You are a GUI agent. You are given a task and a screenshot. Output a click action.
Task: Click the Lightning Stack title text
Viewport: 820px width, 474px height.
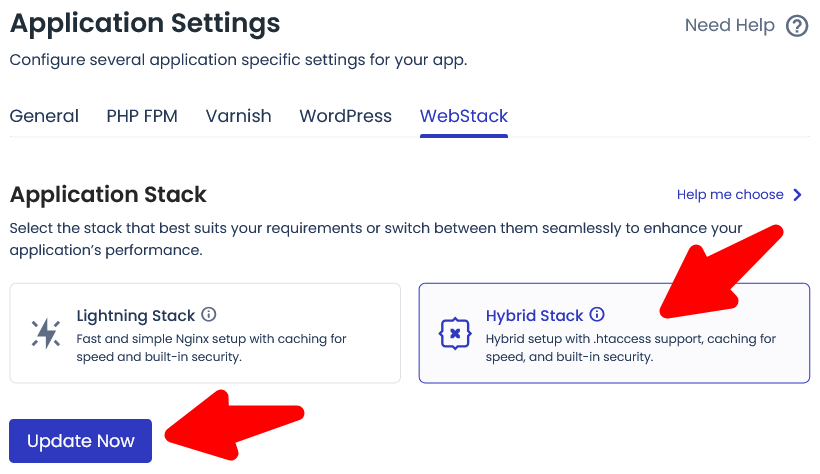(135, 315)
